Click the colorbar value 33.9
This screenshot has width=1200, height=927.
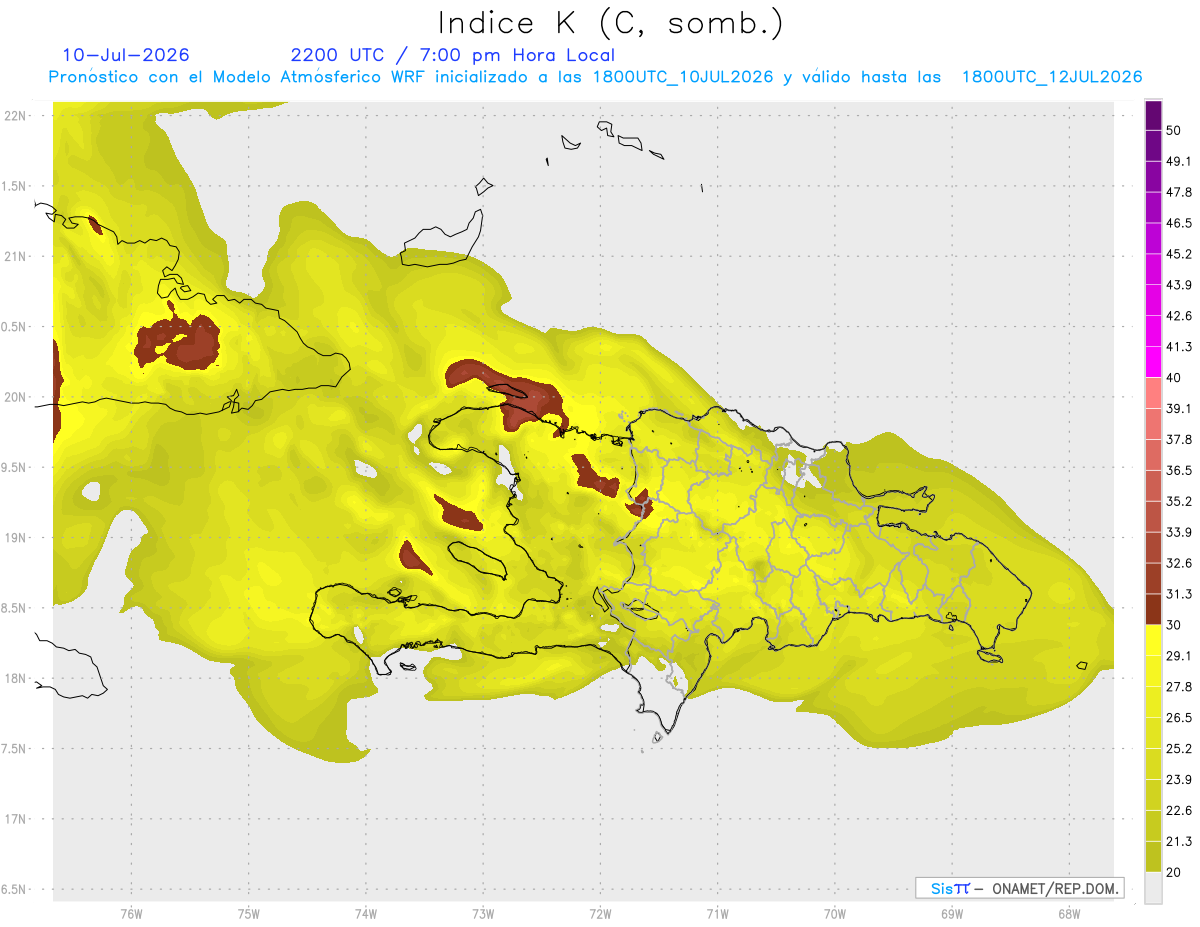[1180, 532]
